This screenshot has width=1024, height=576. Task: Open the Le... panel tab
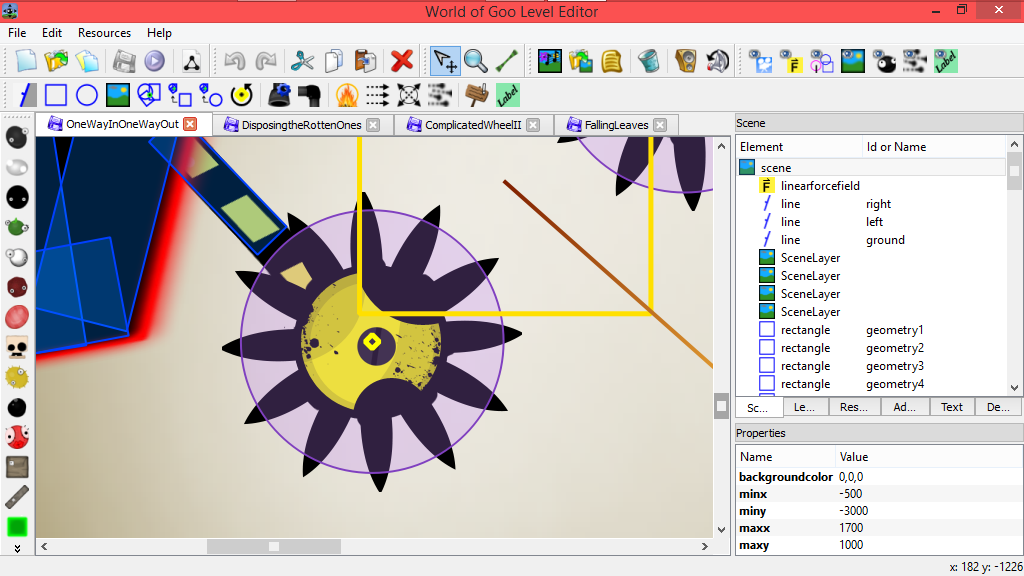[x=805, y=407]
